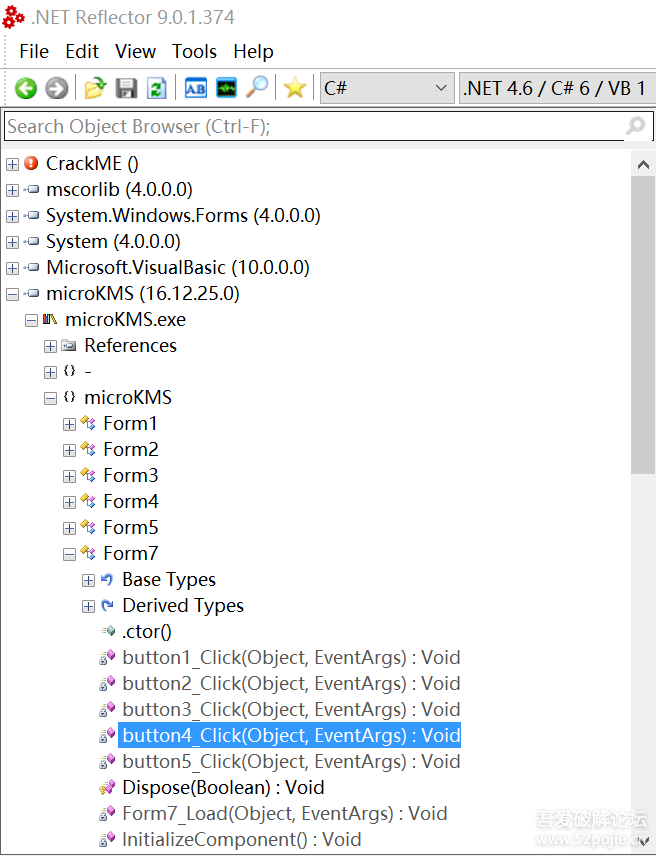
Task: Click the floppy disk Save icon
Action: tap(126, 88)
